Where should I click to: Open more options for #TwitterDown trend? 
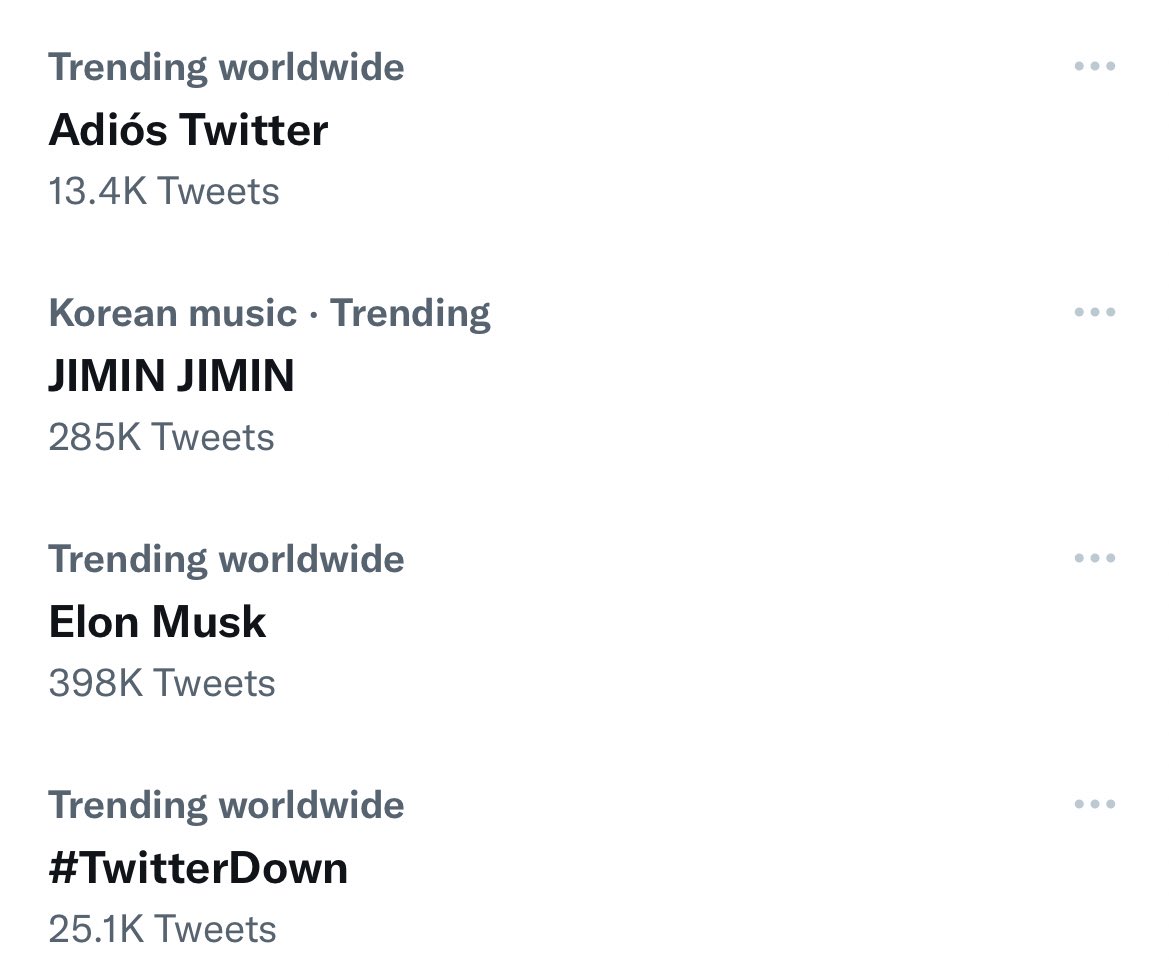pyautogui.click(x=1094, y=804)
